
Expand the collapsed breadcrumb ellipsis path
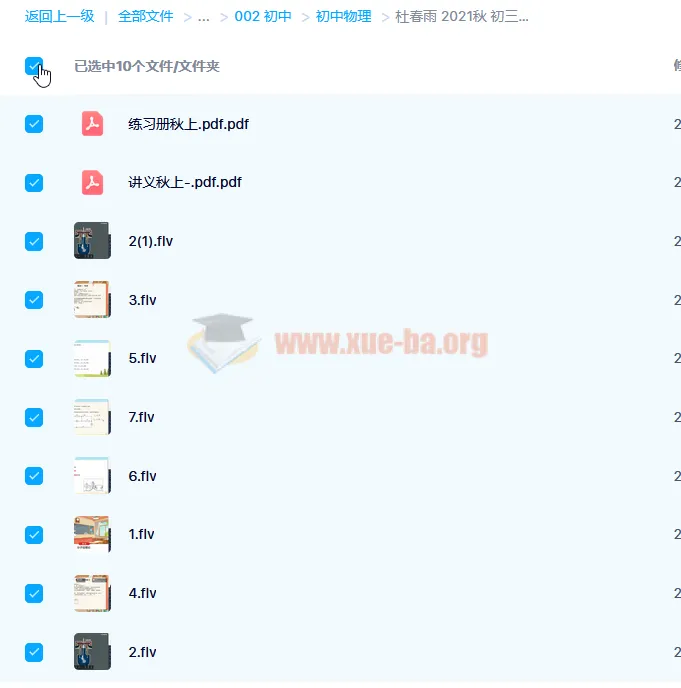[203, 17]
